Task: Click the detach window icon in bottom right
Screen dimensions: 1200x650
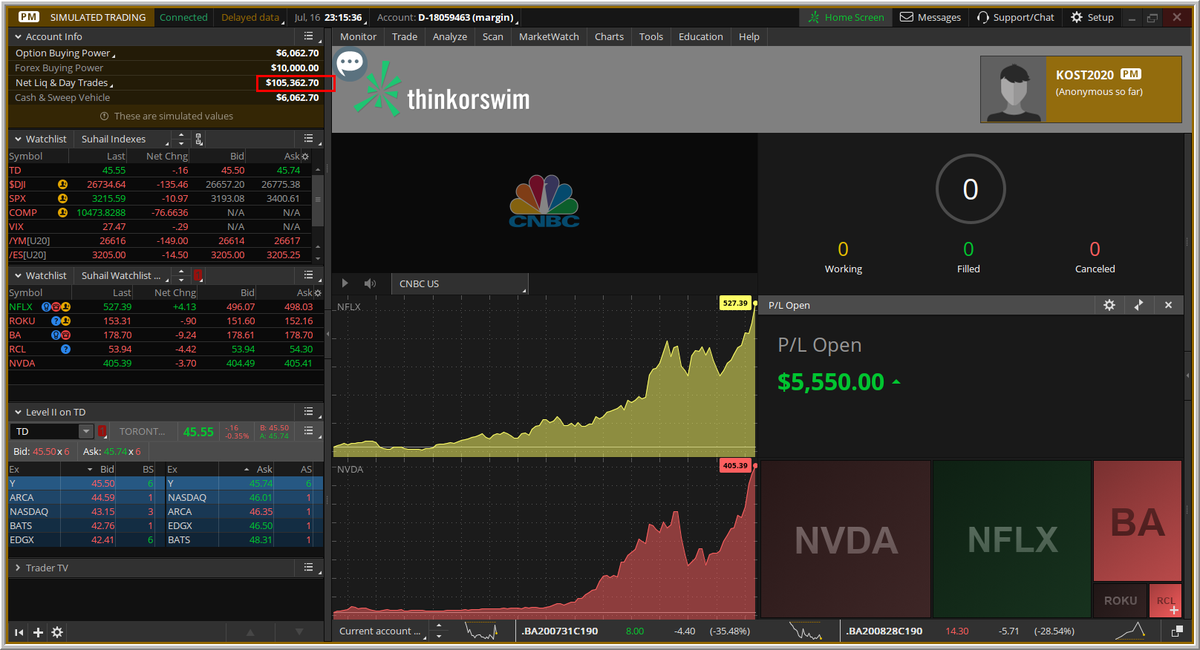Action: point(1177,631)
